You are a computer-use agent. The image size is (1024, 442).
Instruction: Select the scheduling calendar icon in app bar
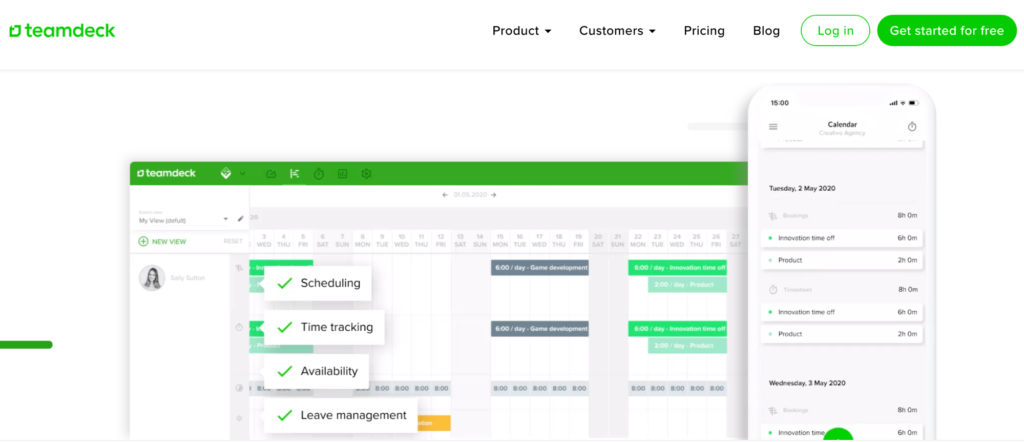(295, 174)
